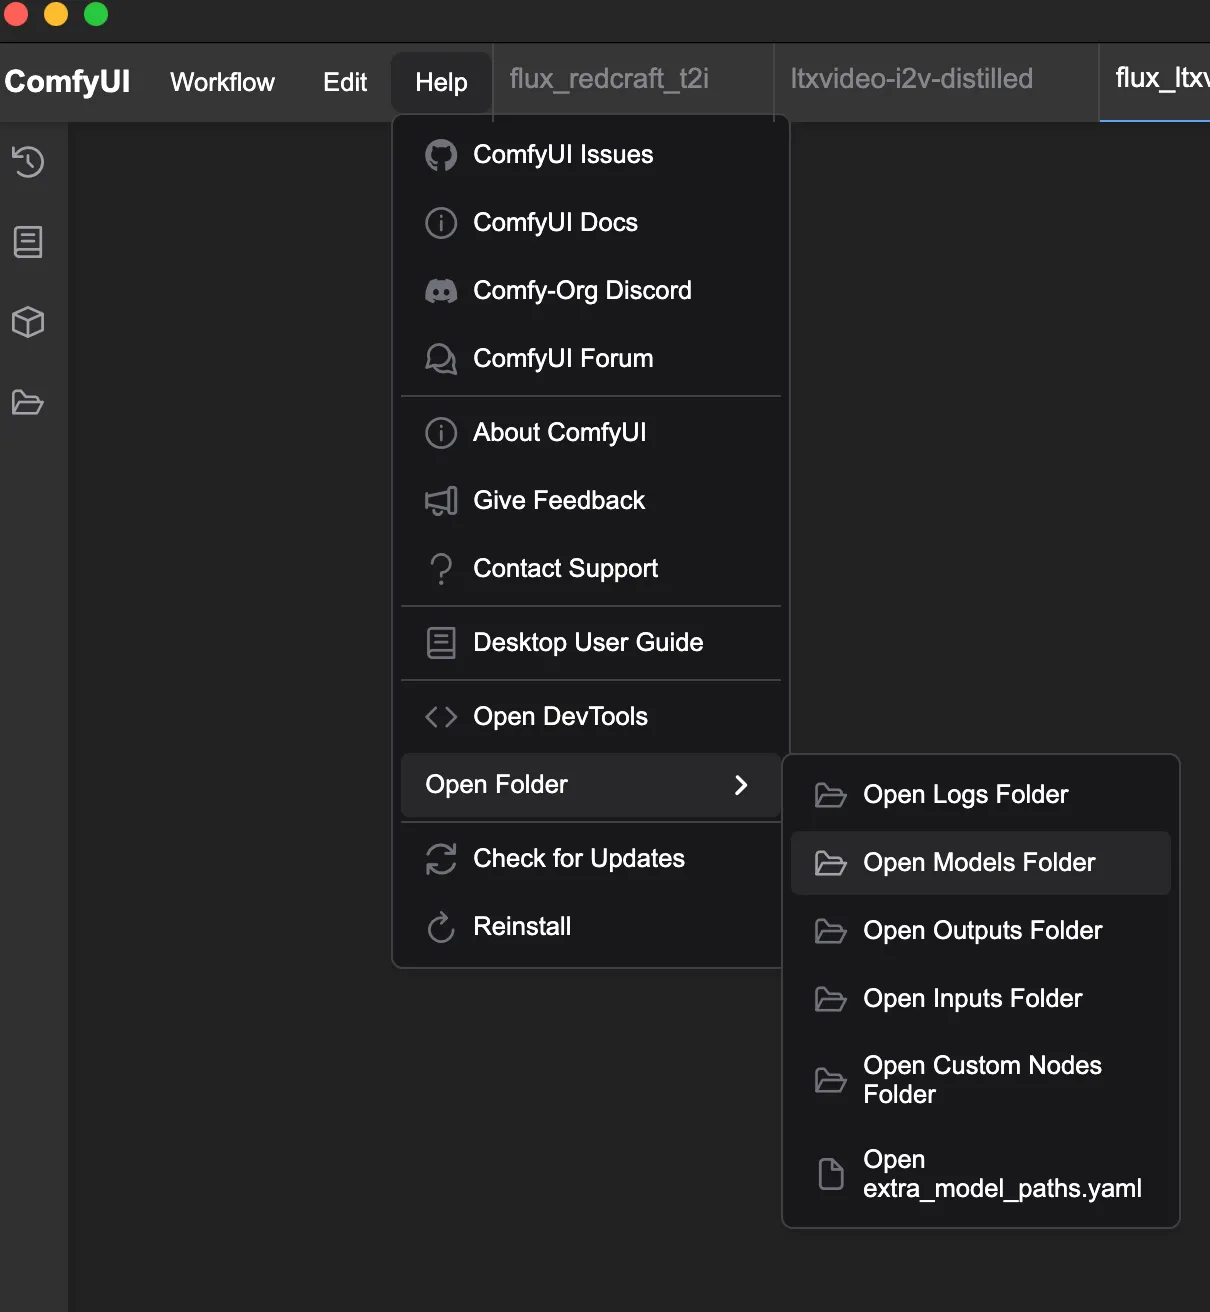Open the queue history sidebar icon
Screen dimensions: 1210x1312
click(x=28, y=162)
